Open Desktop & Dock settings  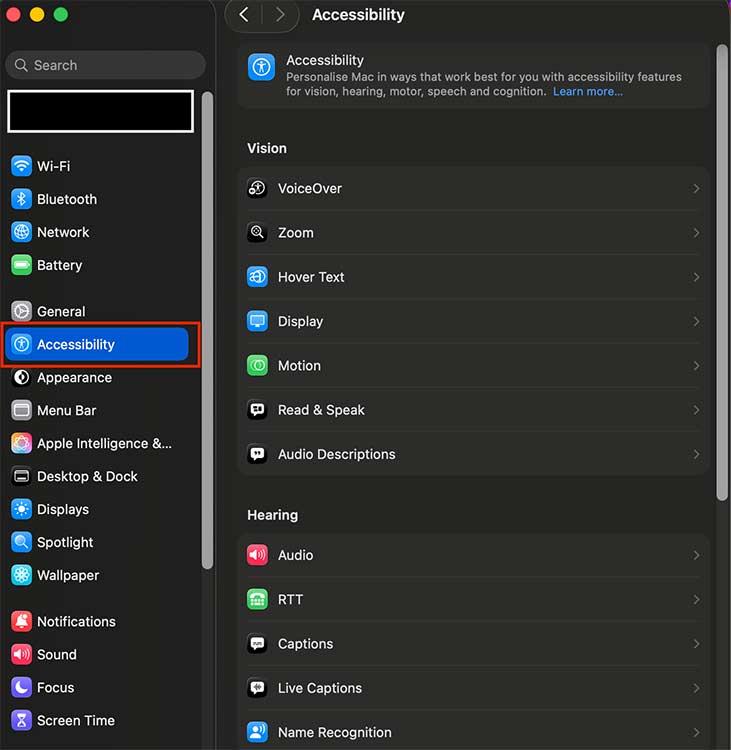pos(87,476)
